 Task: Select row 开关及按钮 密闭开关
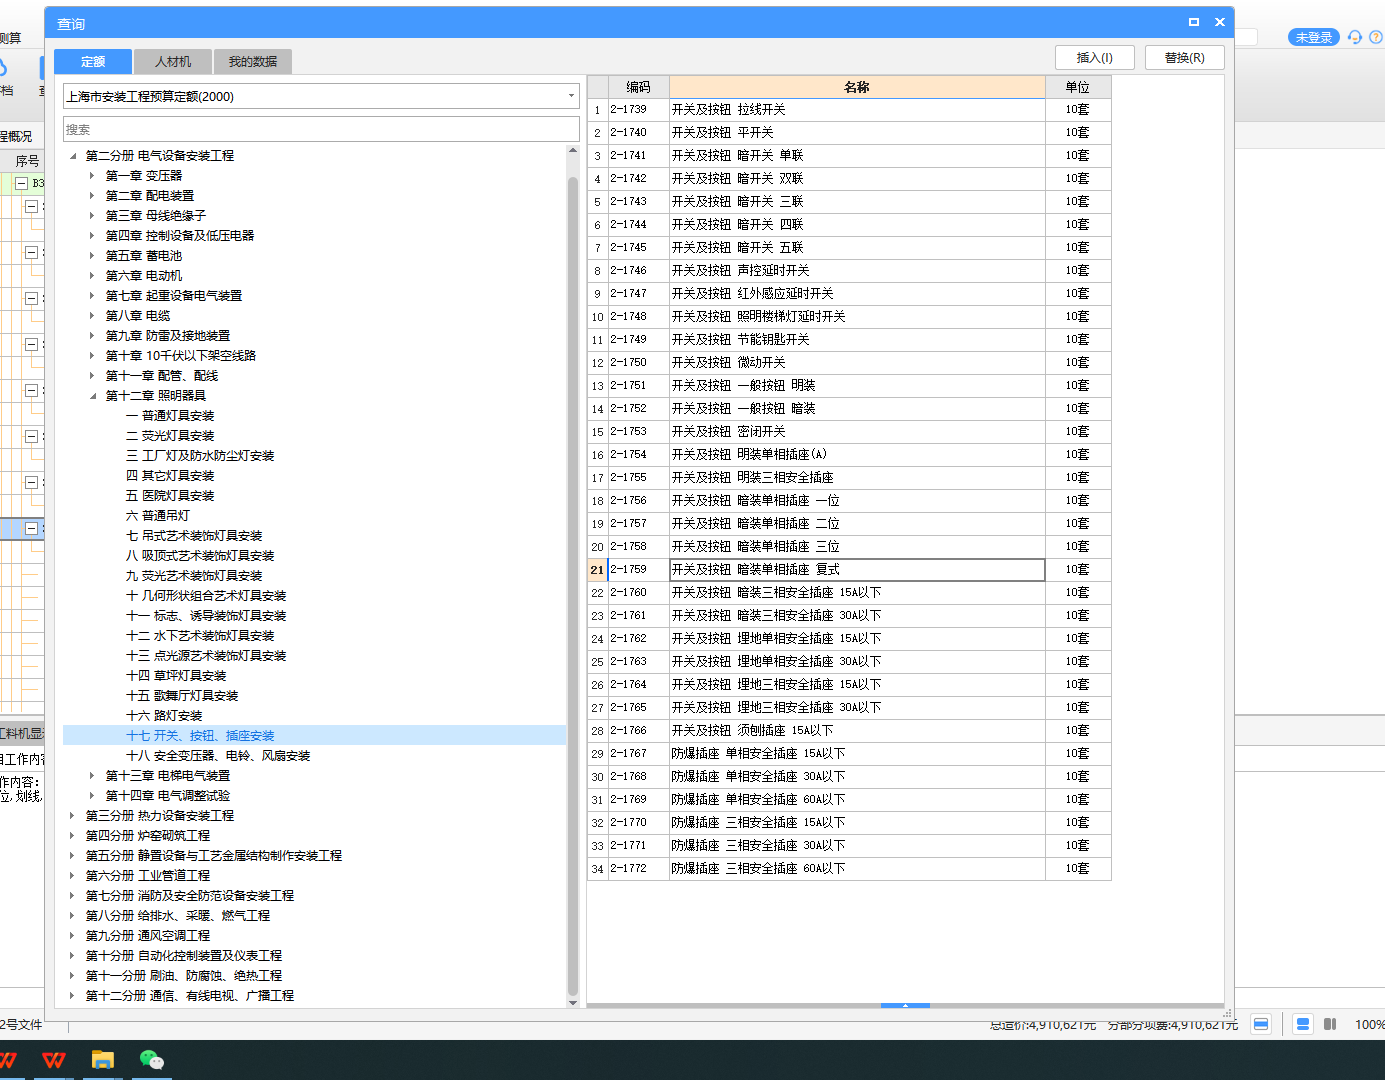[x=849, y=432]
